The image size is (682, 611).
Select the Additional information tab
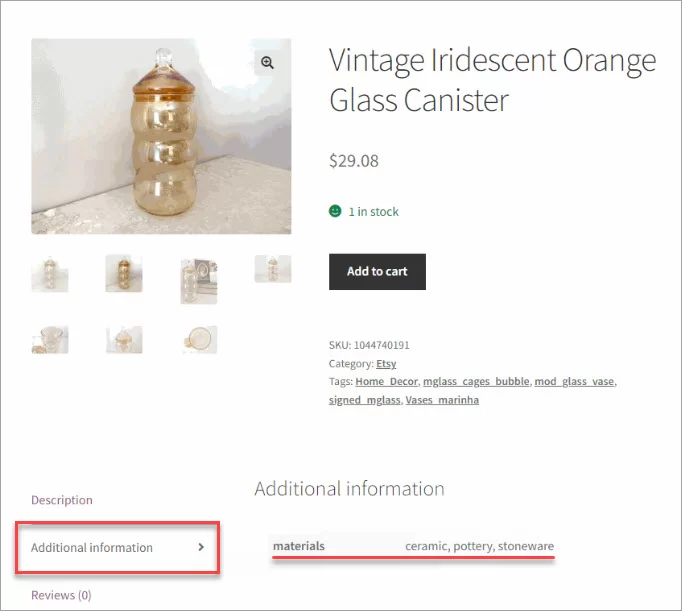click(92, 548)
